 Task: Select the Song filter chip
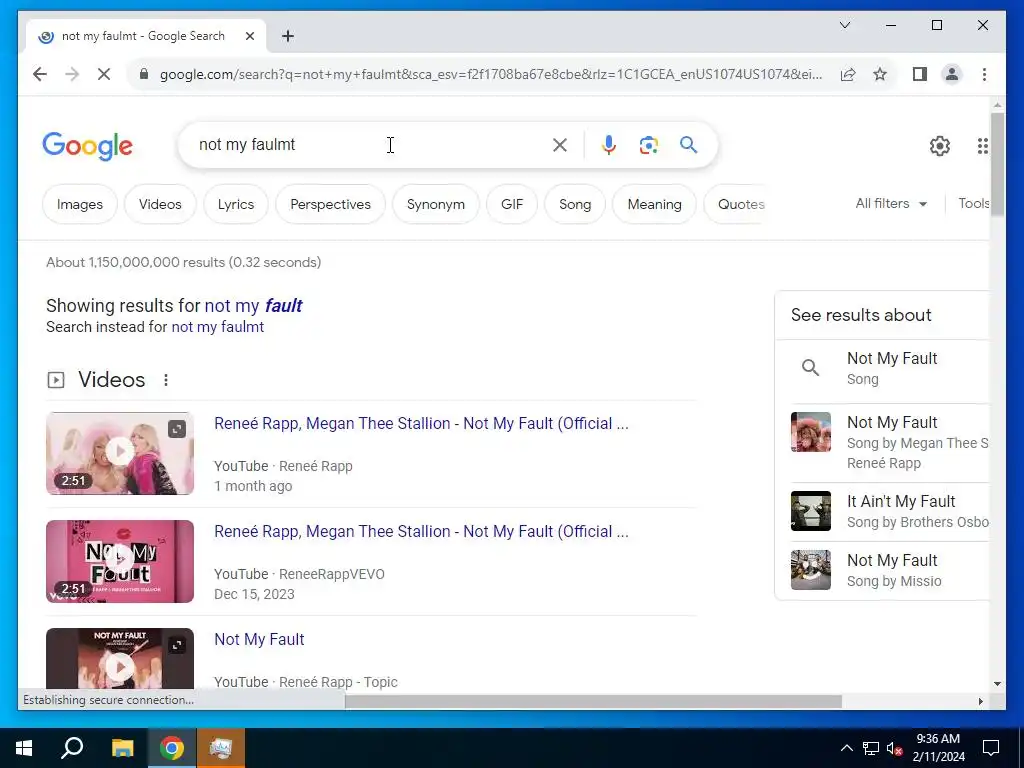pos(575,204)
